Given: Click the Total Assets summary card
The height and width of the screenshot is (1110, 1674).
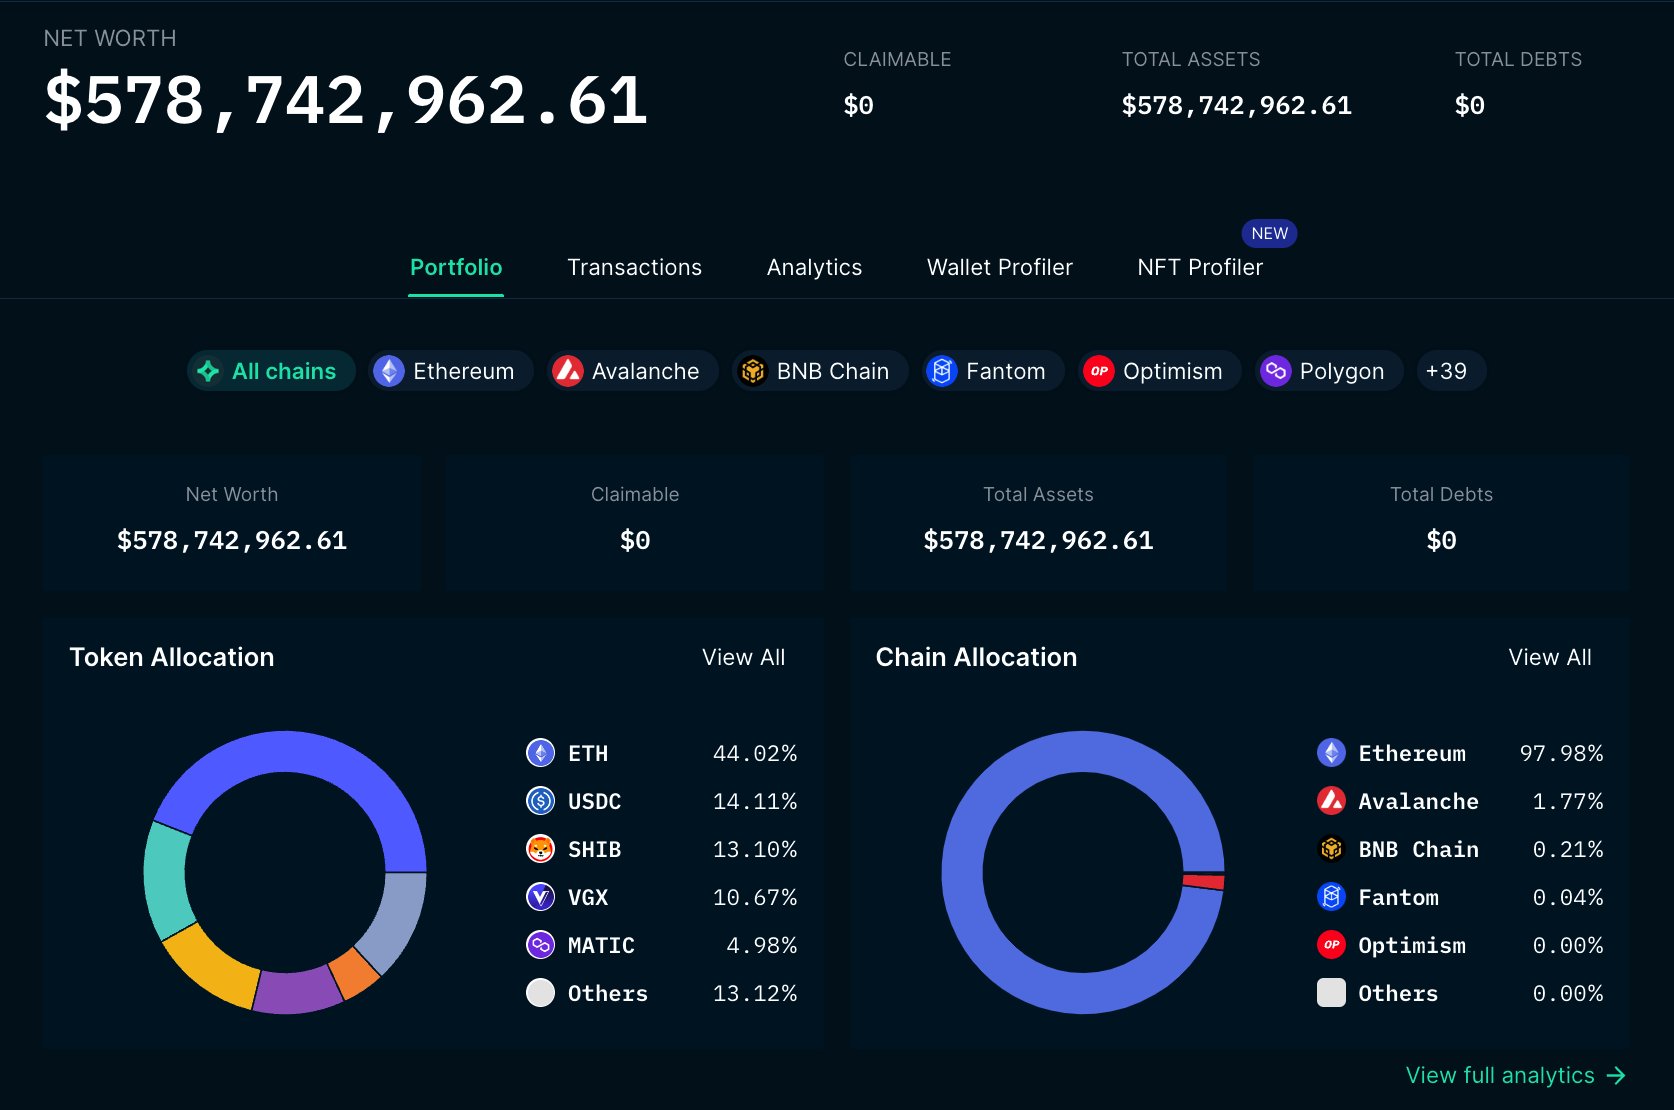Looking at the screenshot, I should (x=1038, y=522).
